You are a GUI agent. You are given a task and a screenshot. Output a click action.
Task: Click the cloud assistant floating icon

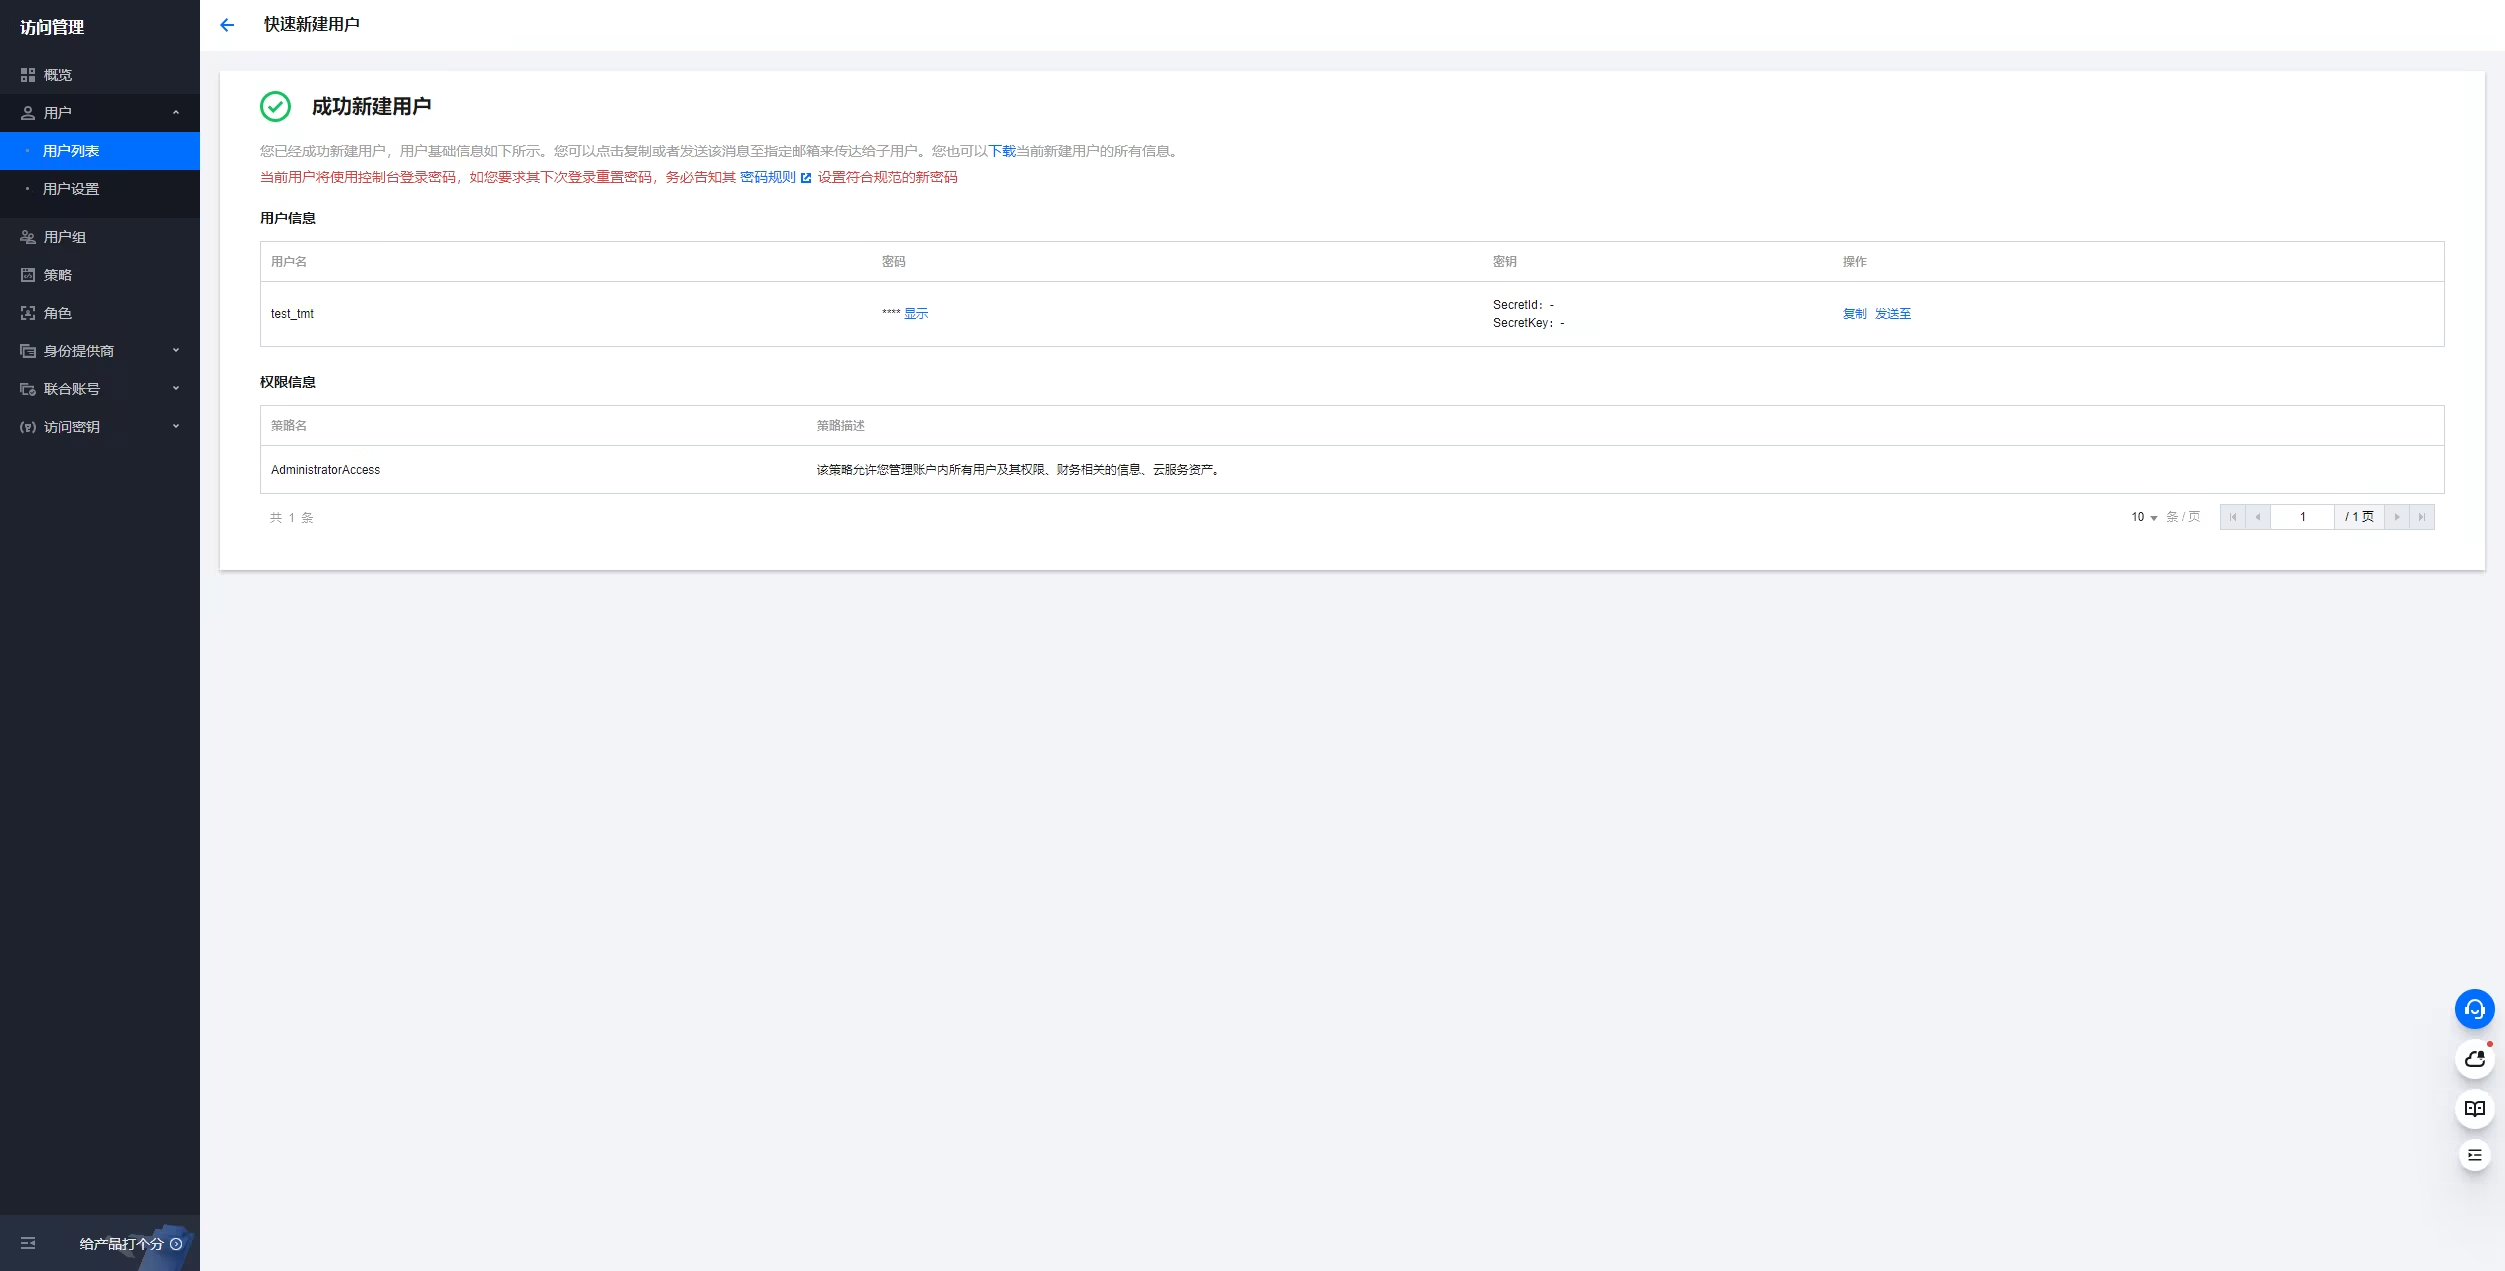pyautogui.click(x=2474, y=1059)
